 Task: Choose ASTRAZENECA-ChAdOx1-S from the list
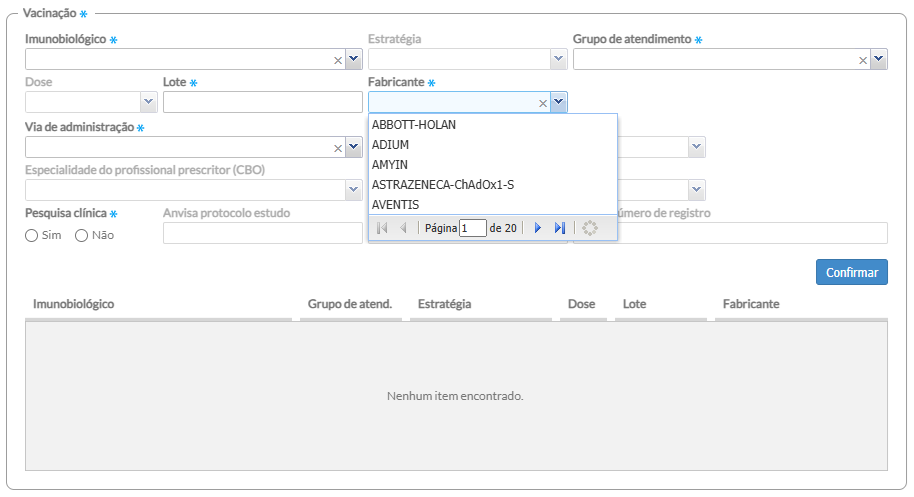[x=442, y=185]
